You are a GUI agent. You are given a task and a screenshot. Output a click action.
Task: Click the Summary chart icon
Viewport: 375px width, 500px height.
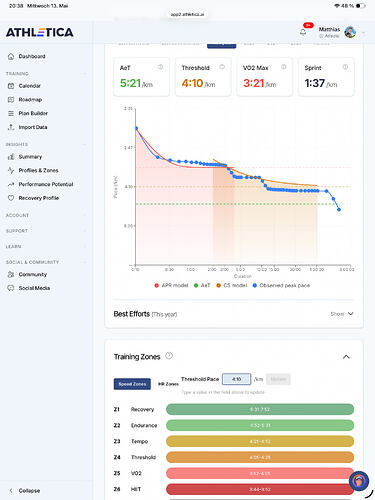pos(11,157)
